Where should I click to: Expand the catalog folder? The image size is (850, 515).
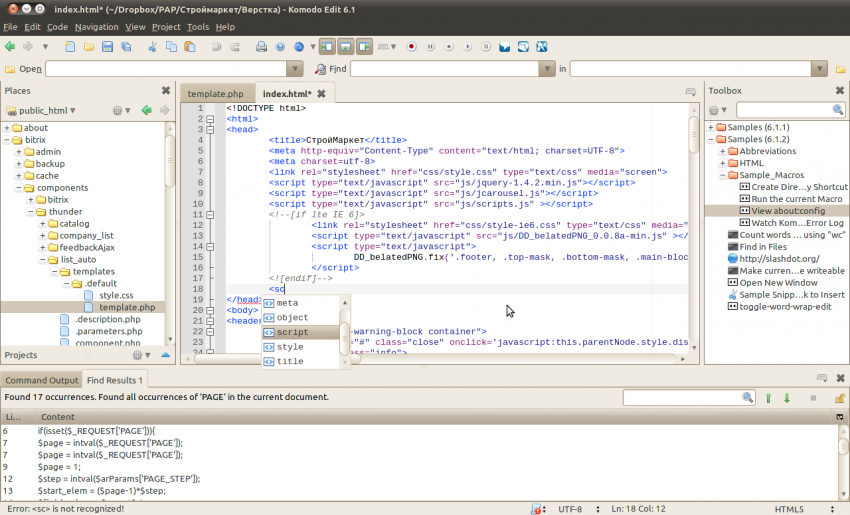[43, 223]
